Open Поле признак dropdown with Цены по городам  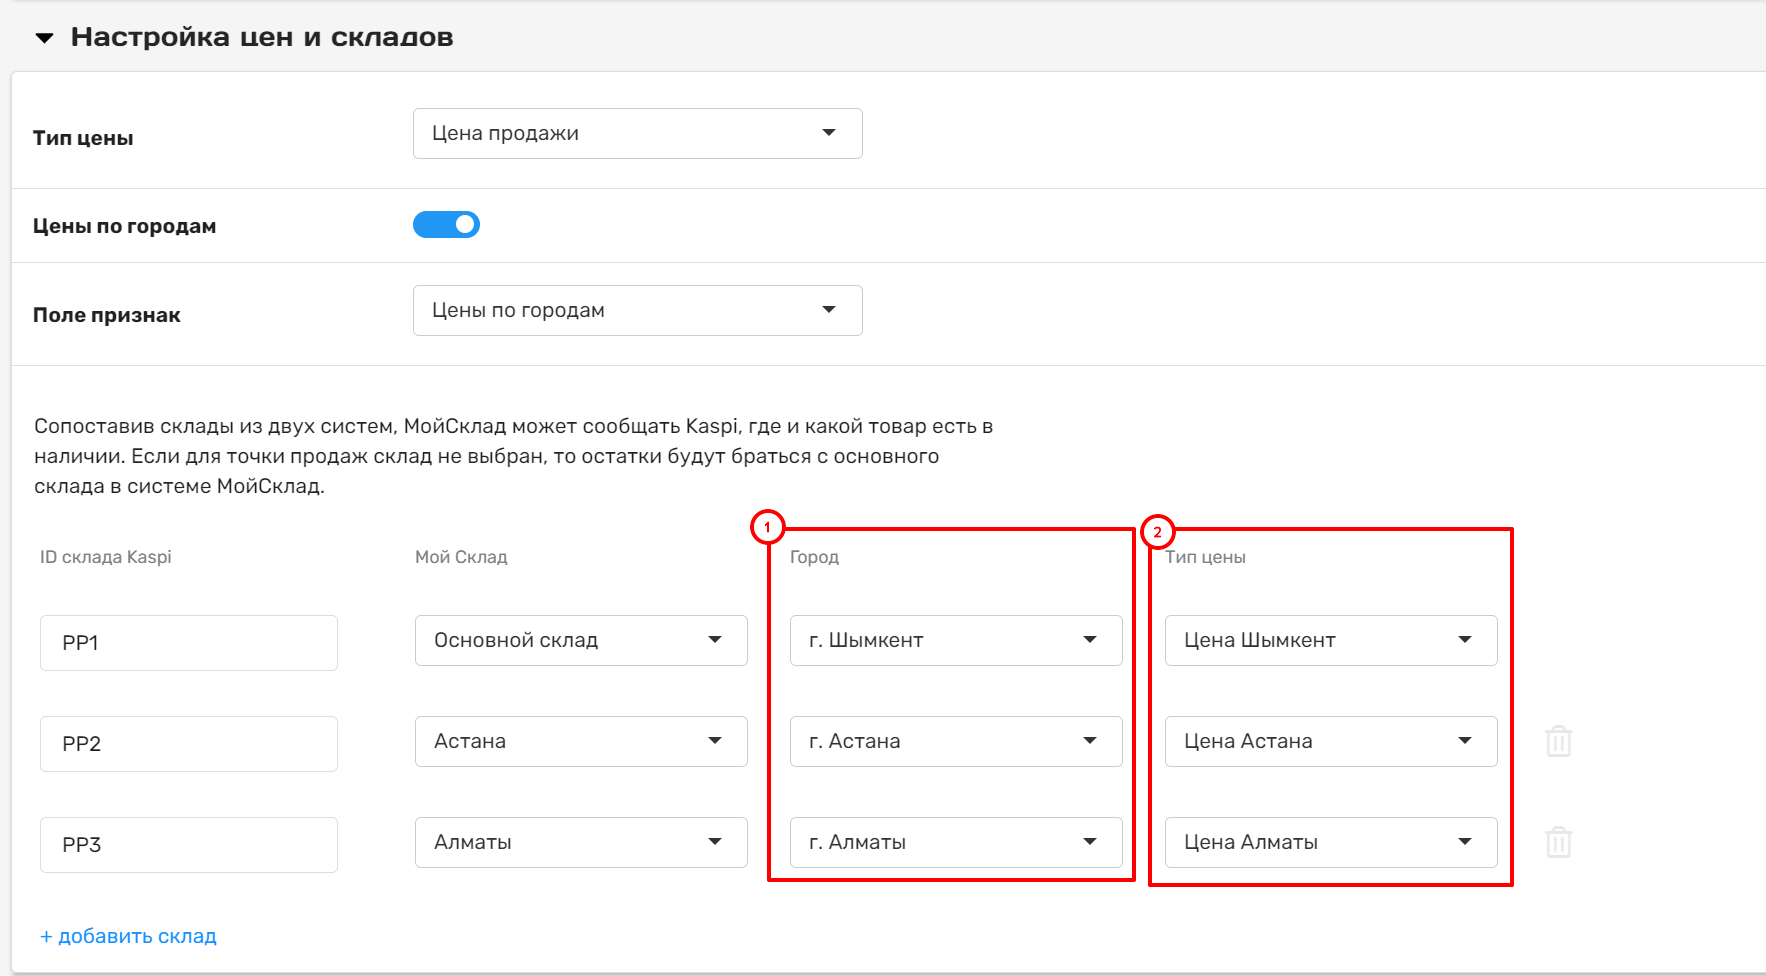637,310
